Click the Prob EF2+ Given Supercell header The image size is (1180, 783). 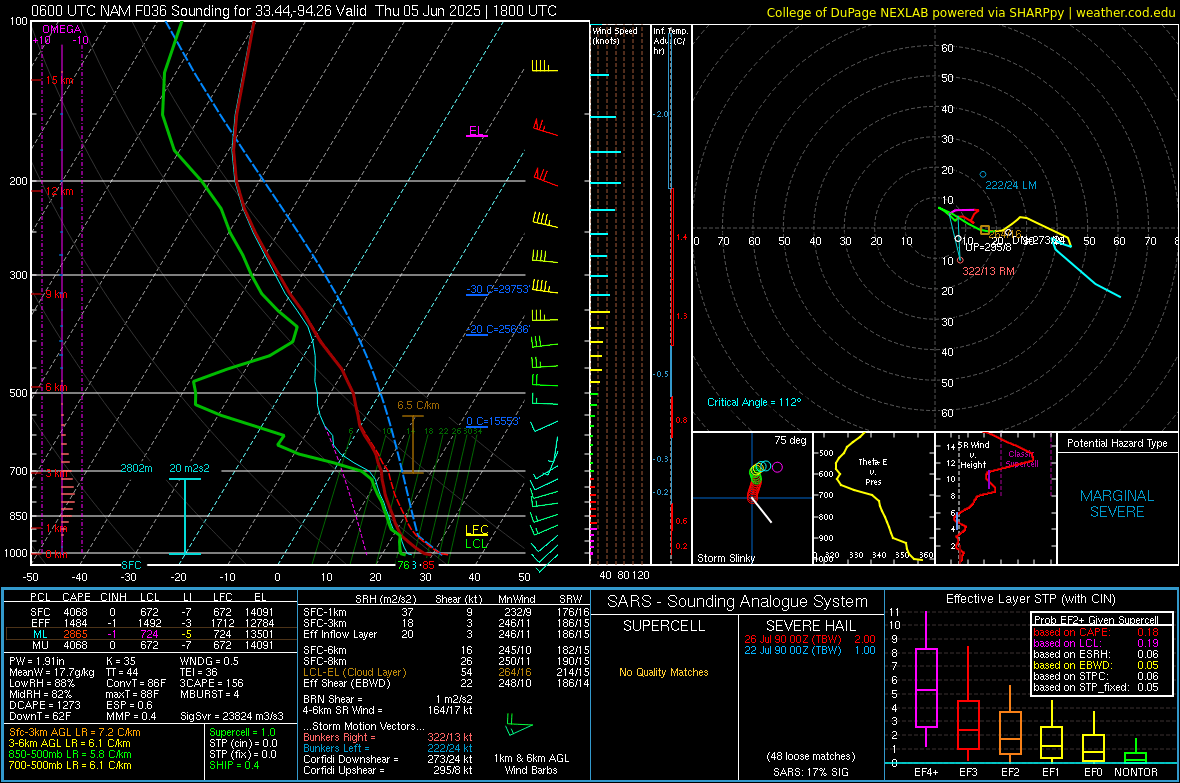(x=1096, y=620)
